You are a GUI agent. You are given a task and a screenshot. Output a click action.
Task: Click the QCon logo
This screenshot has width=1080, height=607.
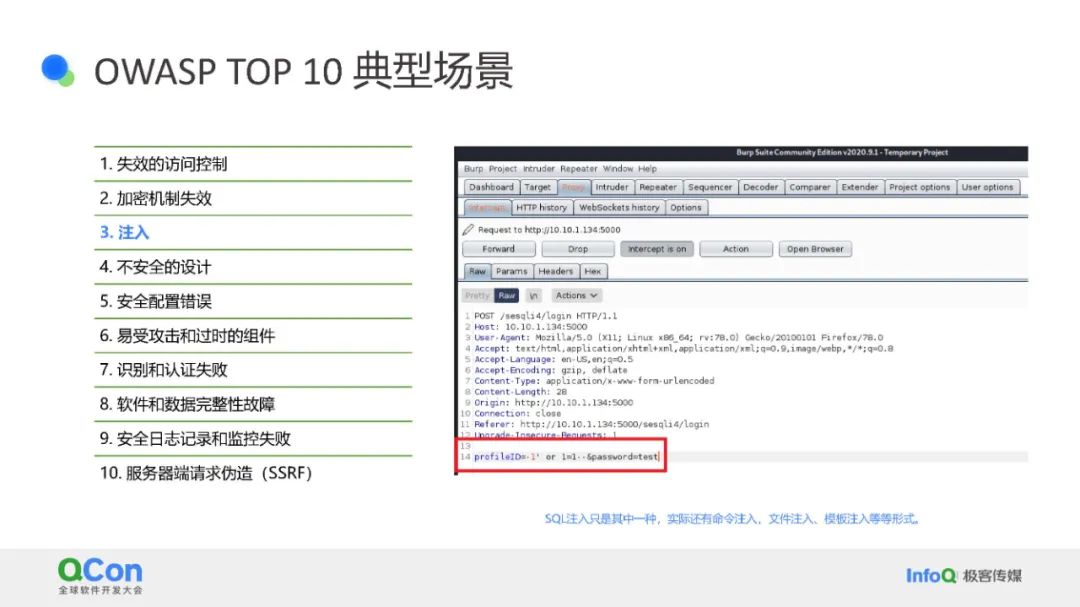point(101,576)
